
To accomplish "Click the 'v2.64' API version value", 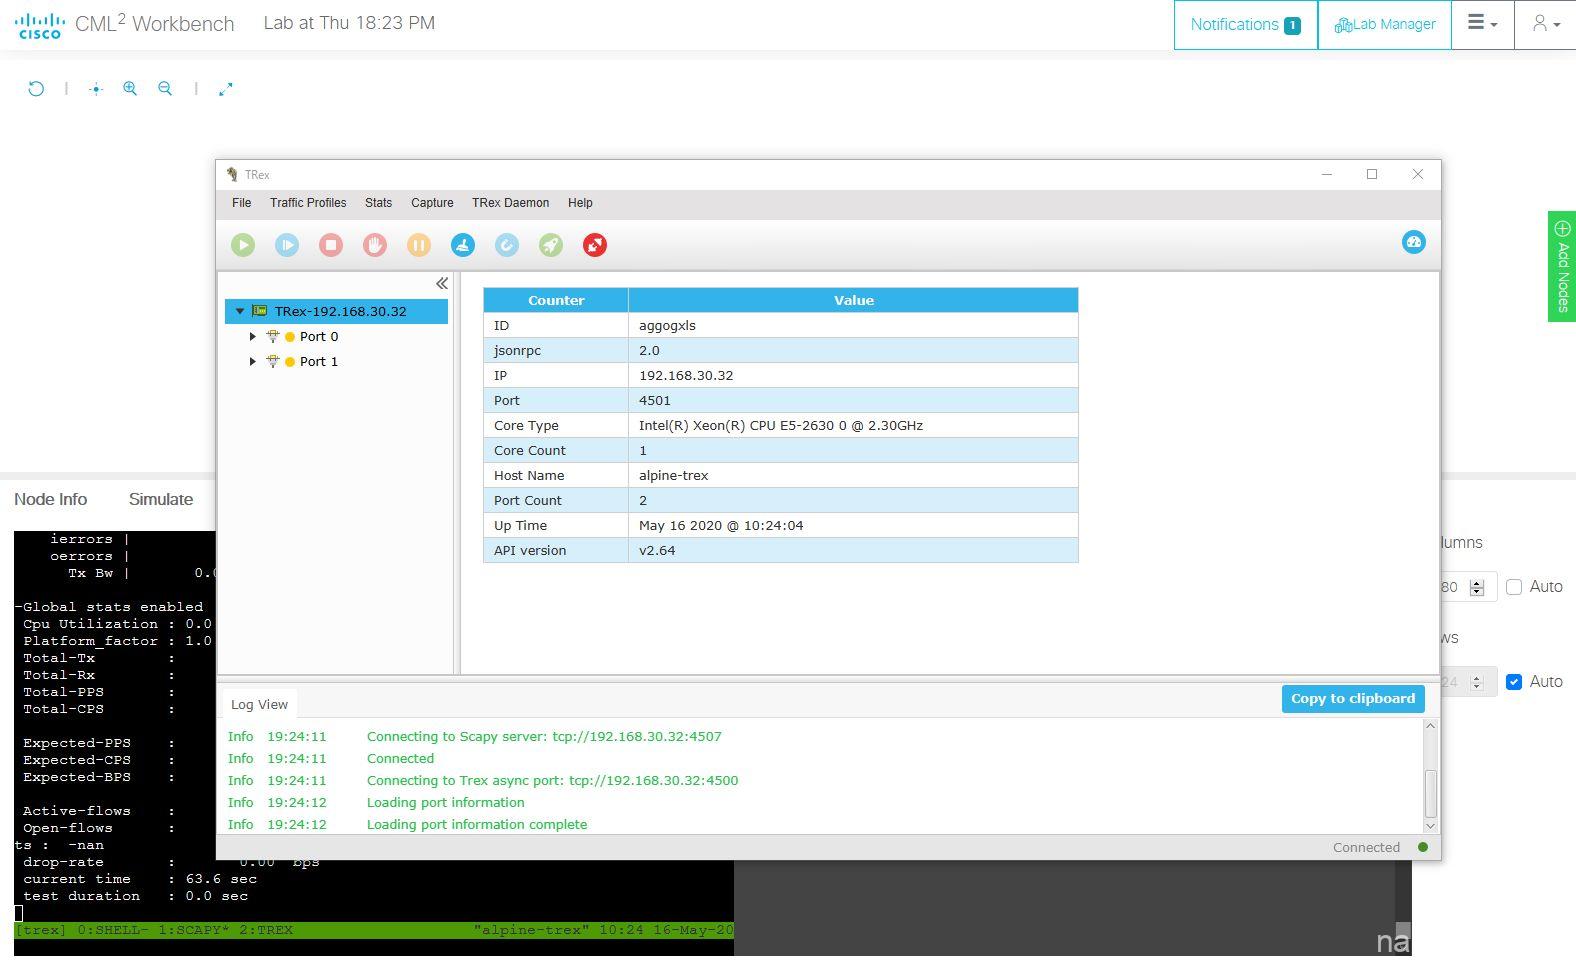I will coord(657,550).
